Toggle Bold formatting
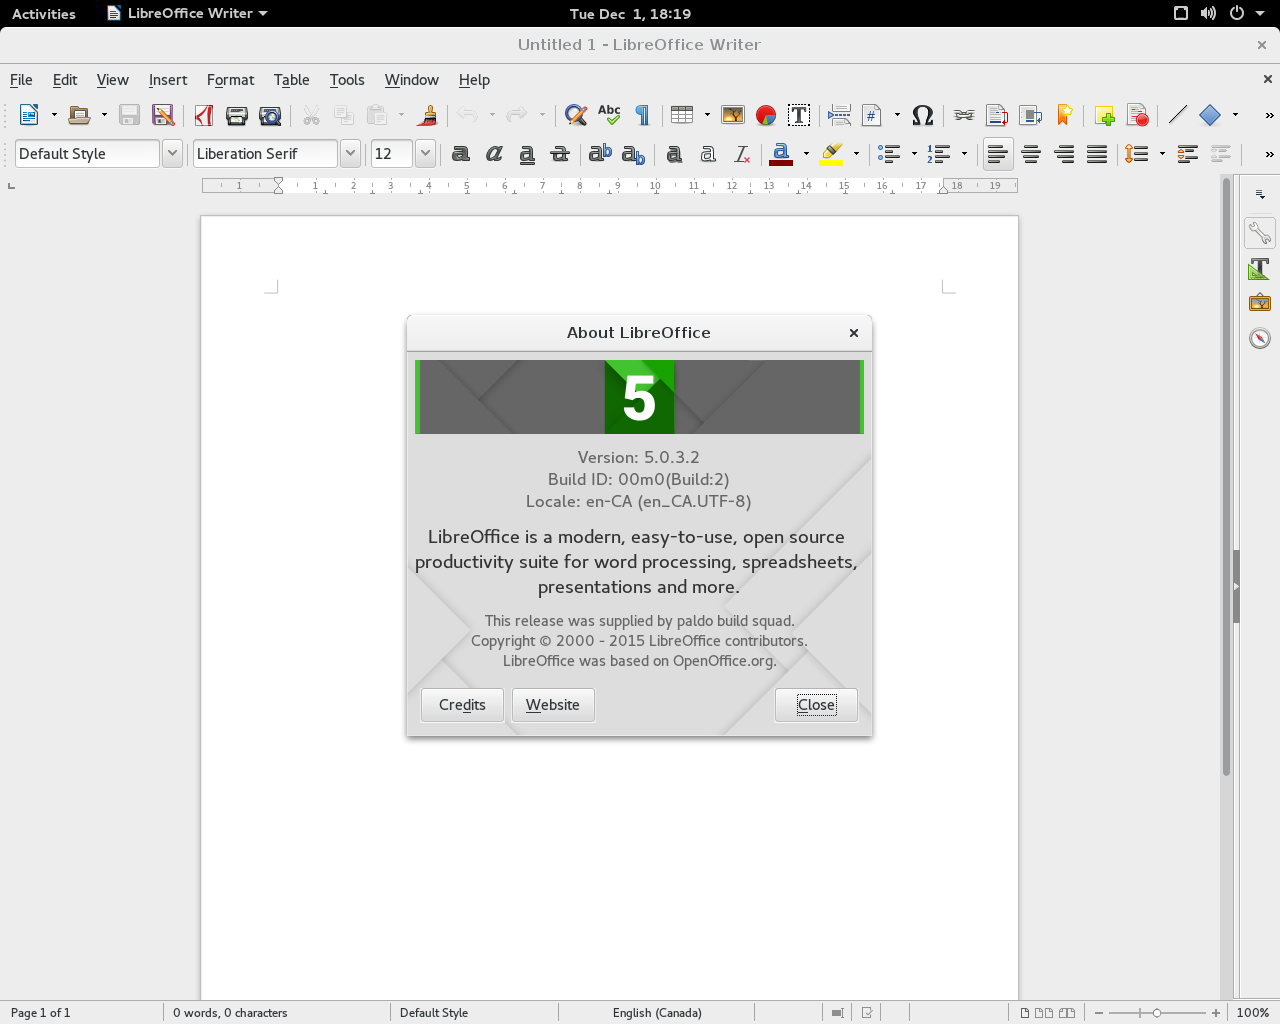Screen dimensions: 1280x1024 coord(461,154)
